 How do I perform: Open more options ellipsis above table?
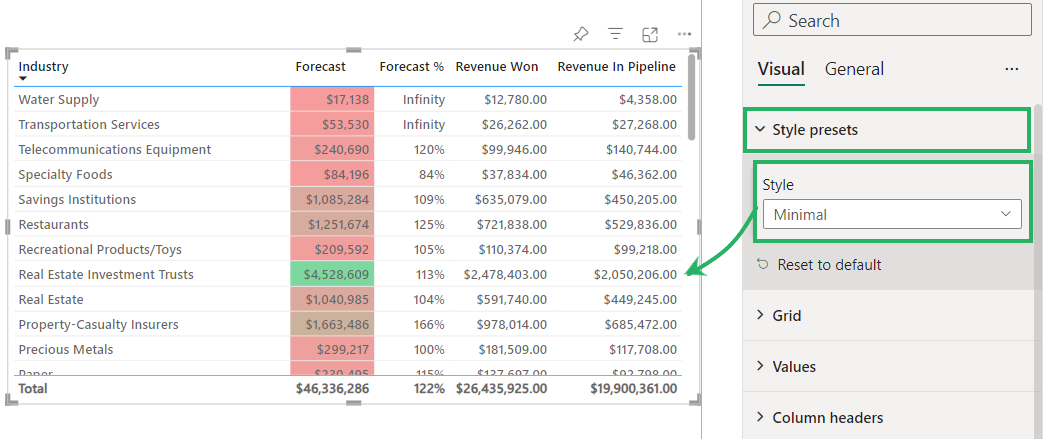pos(684,34)
